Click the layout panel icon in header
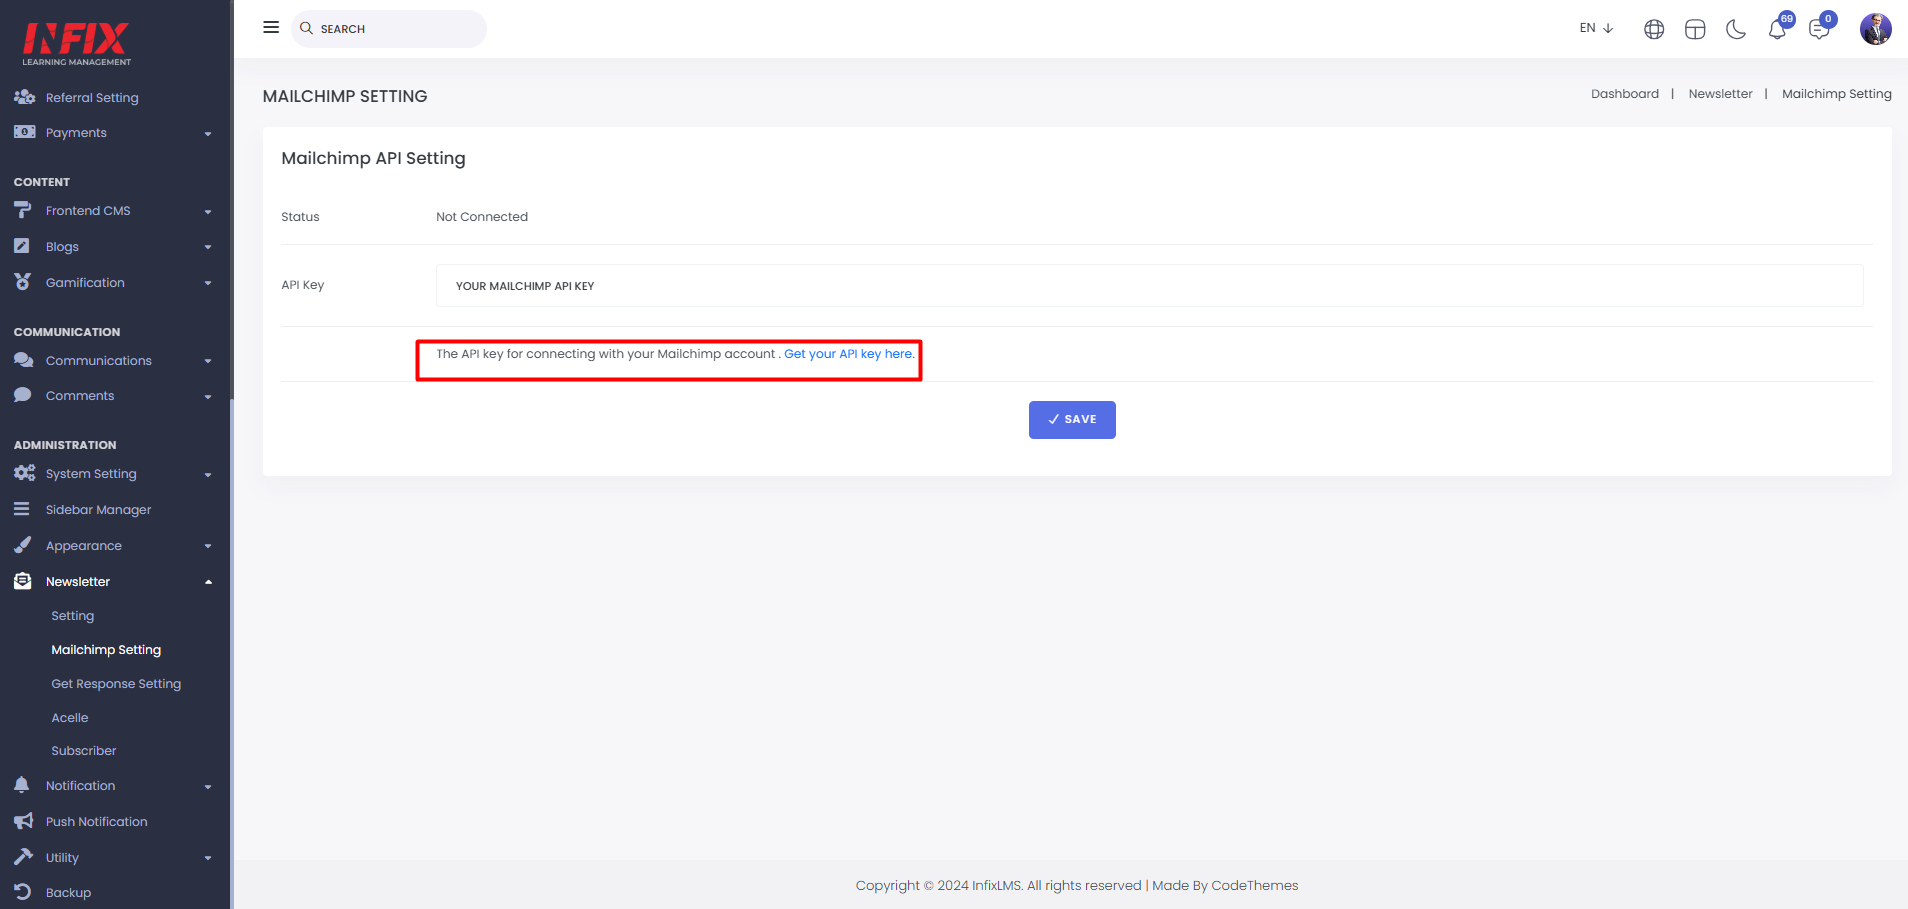 tap(1695, 29)
